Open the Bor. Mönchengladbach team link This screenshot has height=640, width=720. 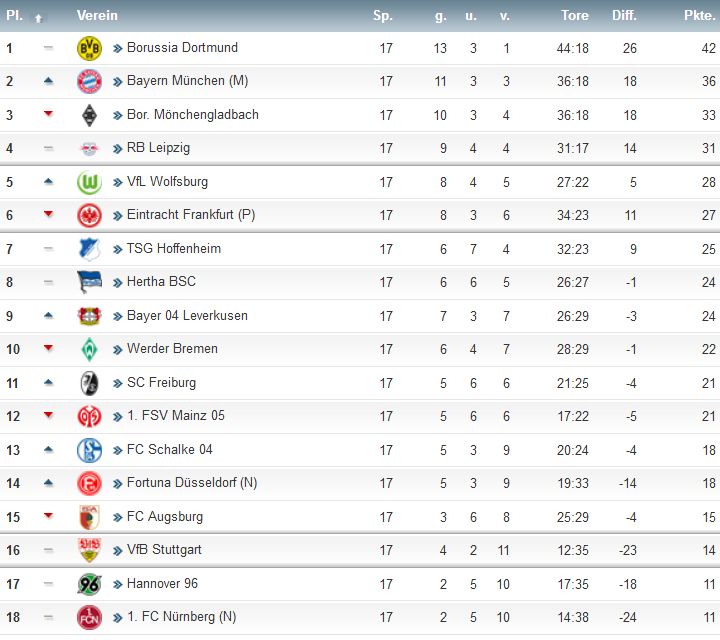(192, 115)
